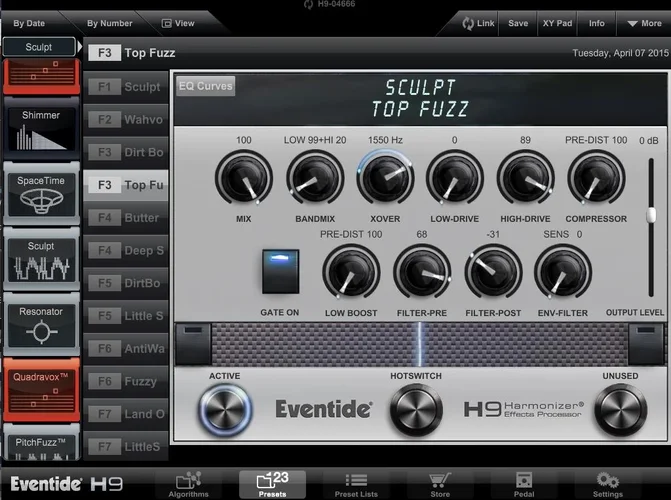Click the ENV-FILTER knob
Viewport: 671px width, 500px height.
coord(563,272)
